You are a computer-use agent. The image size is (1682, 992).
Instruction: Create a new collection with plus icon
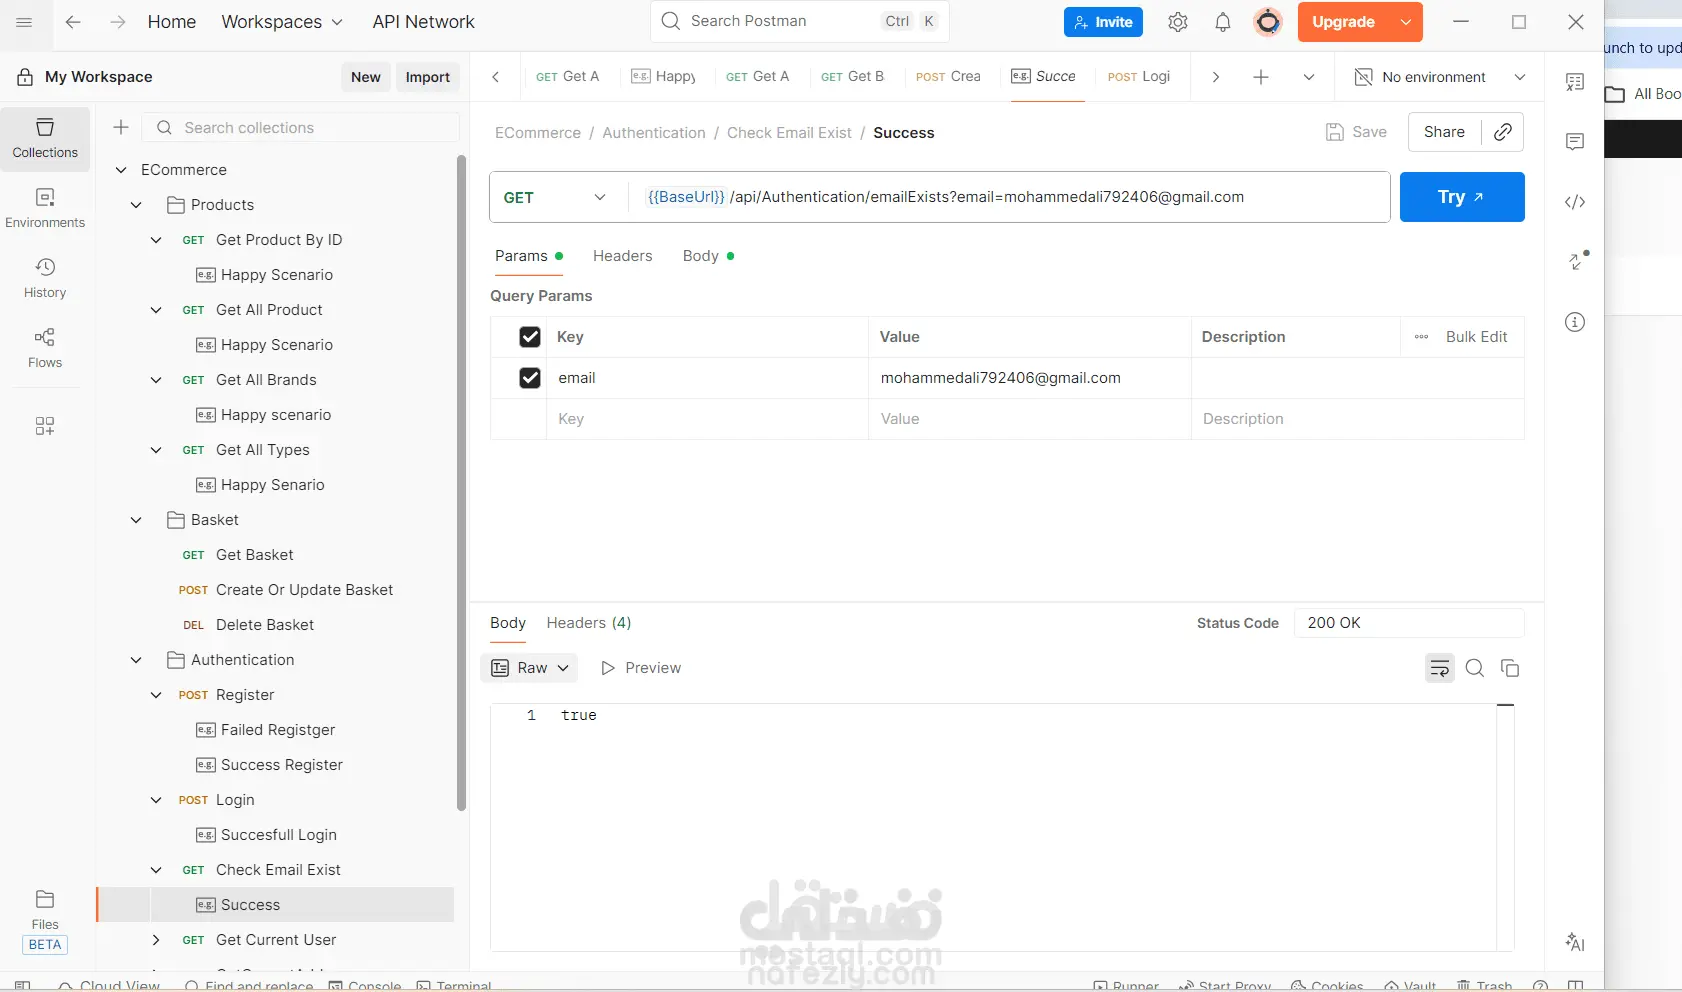[121, 127]
